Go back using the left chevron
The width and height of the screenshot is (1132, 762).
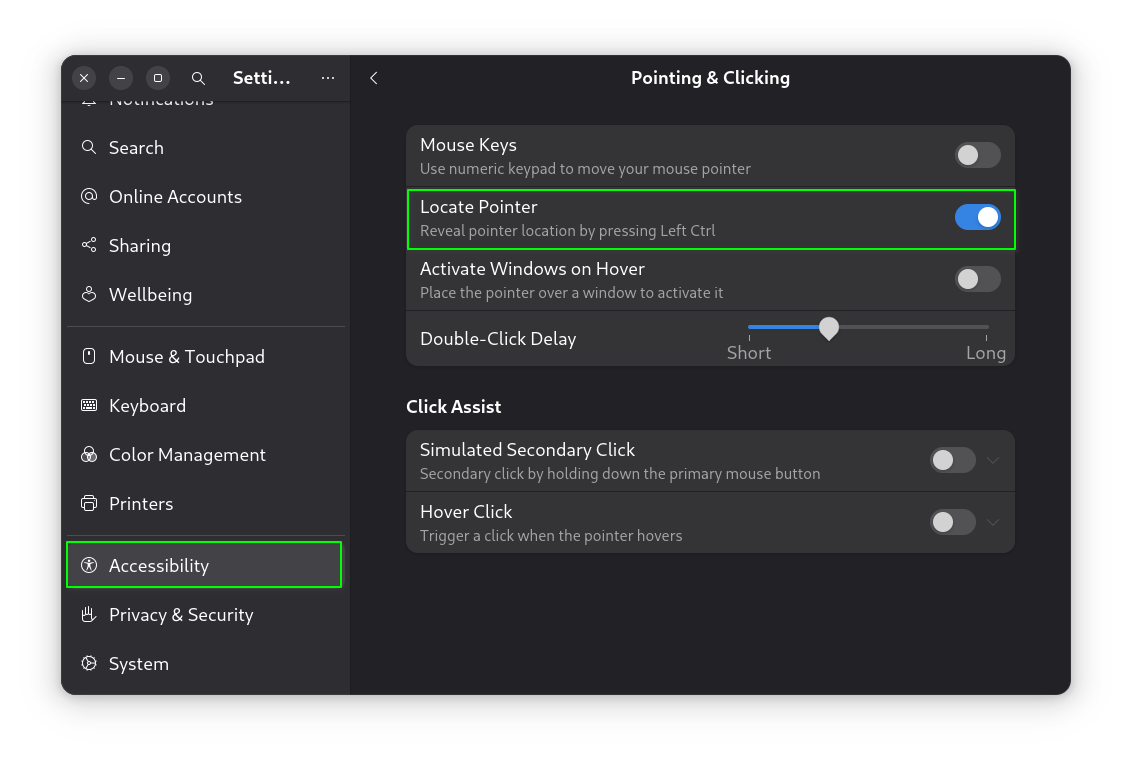(x=374, y=78)
